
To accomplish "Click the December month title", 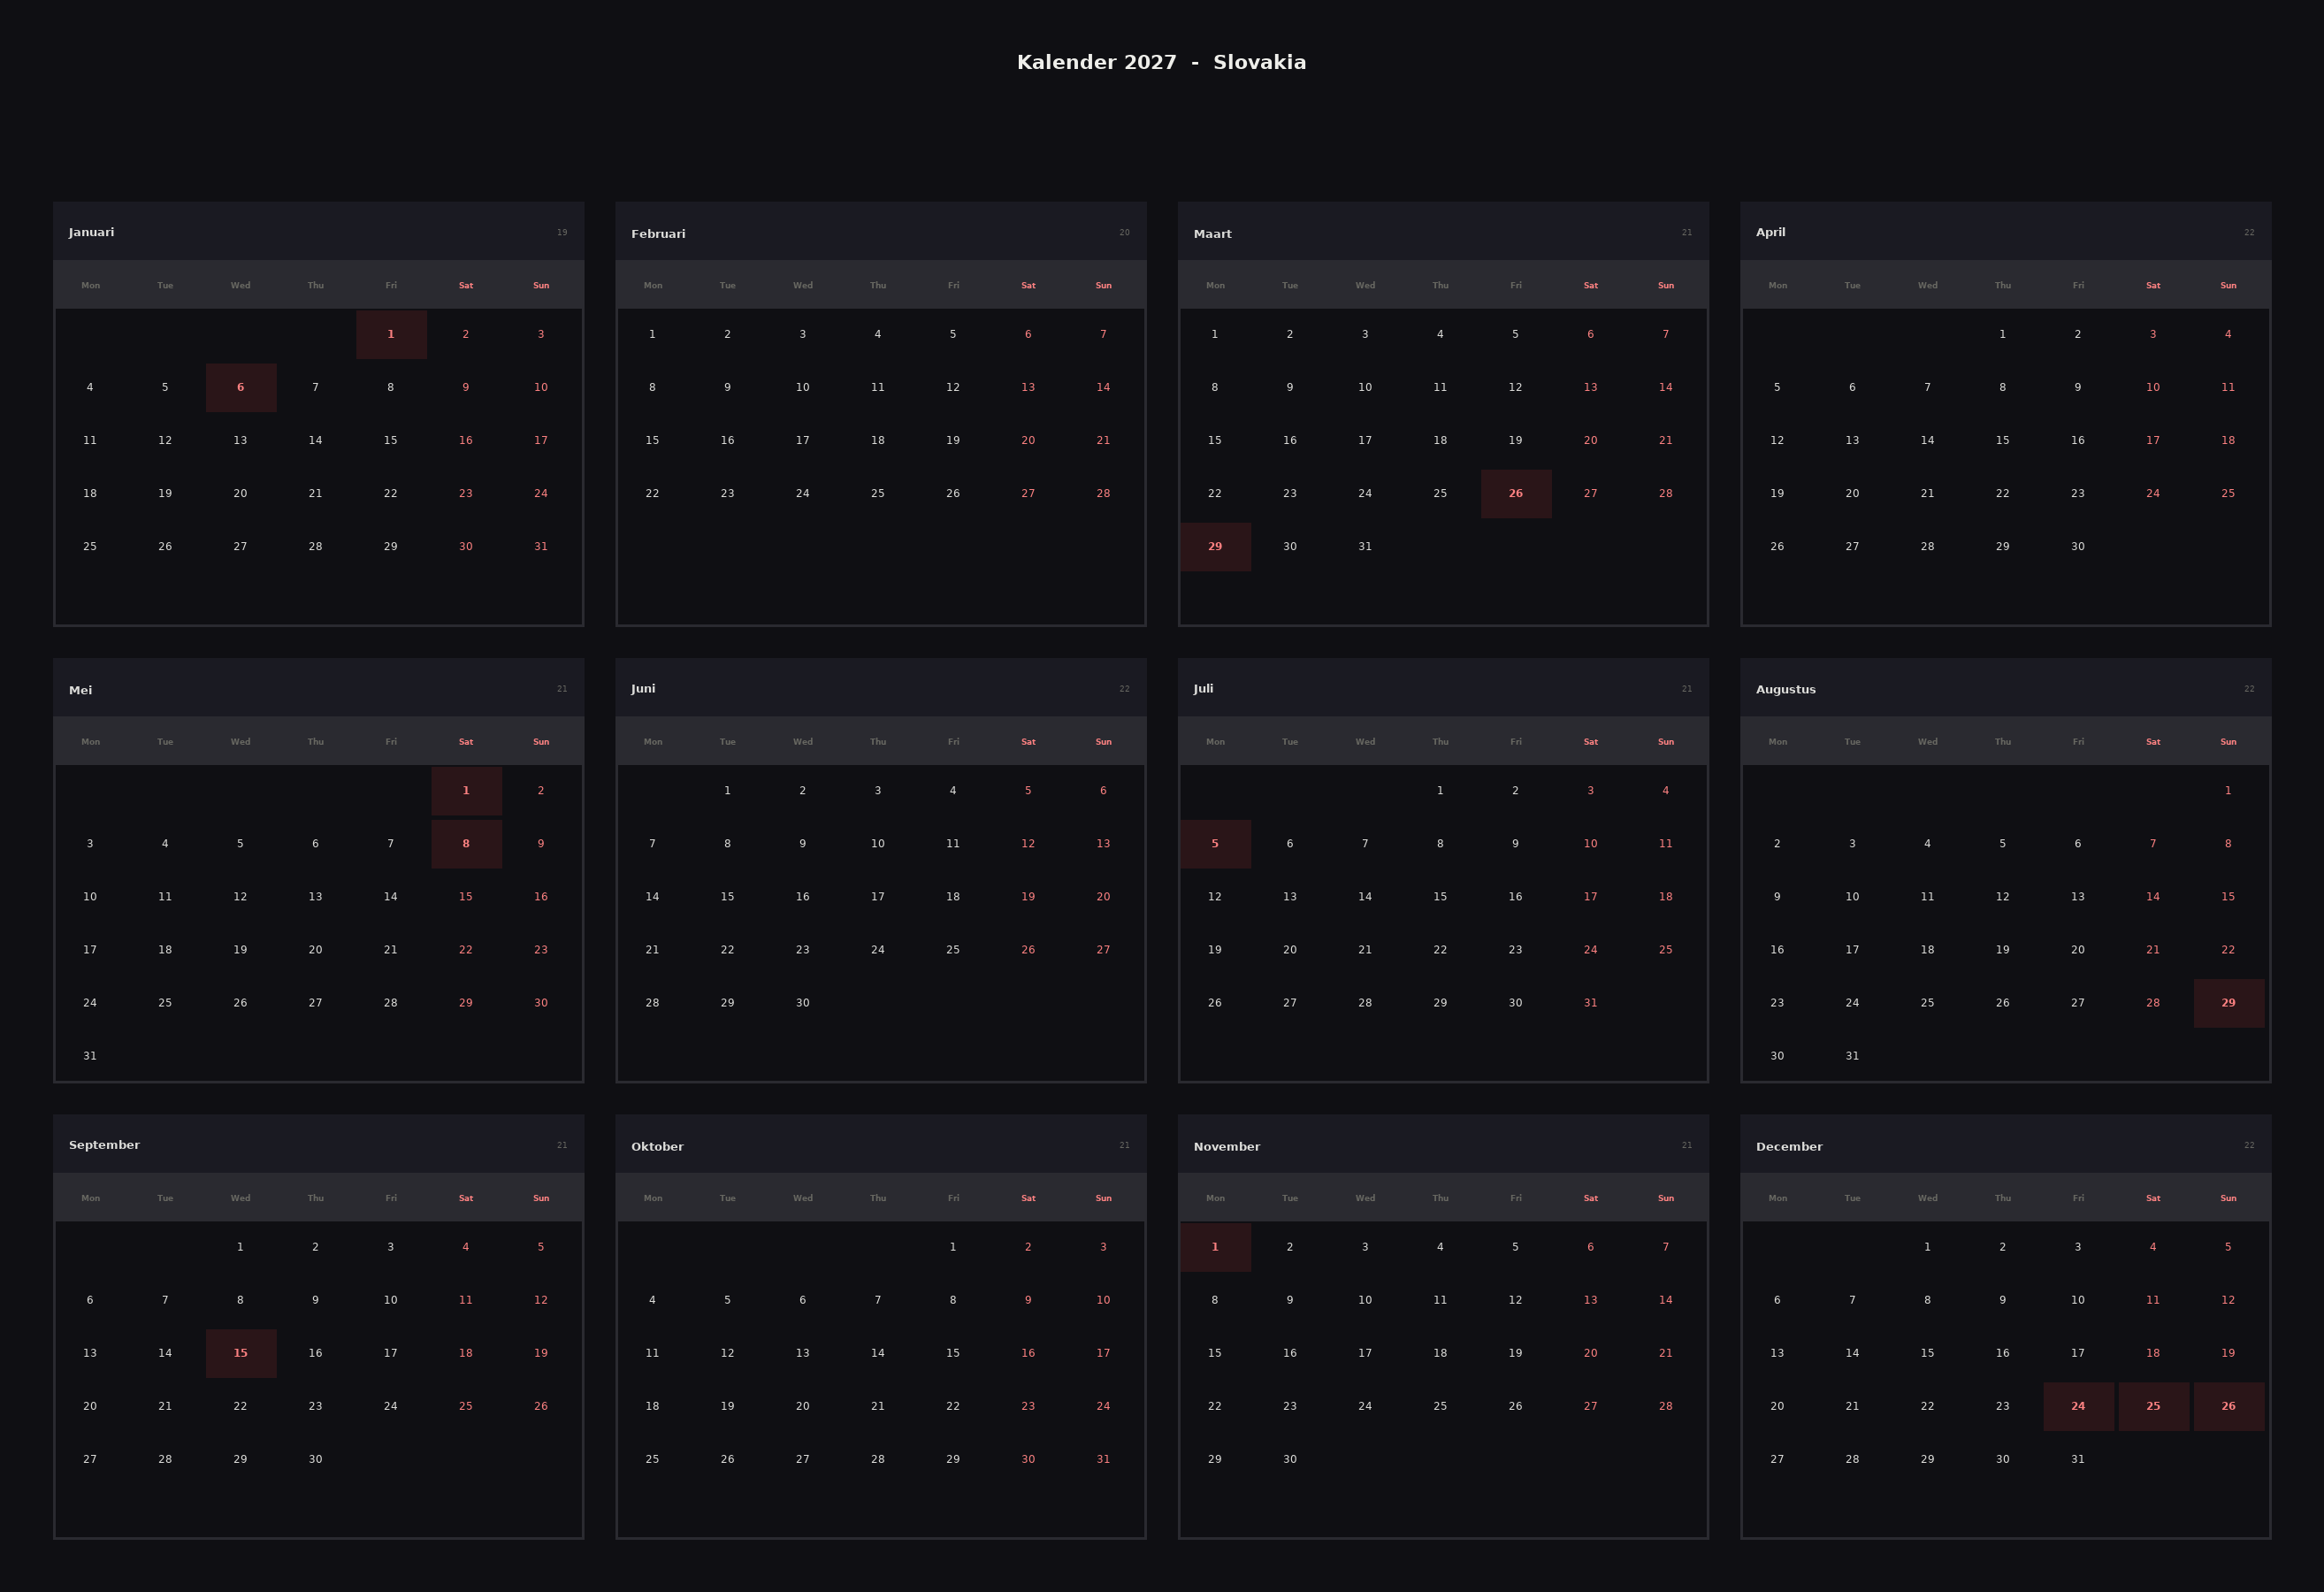I will [1789, 1146].
